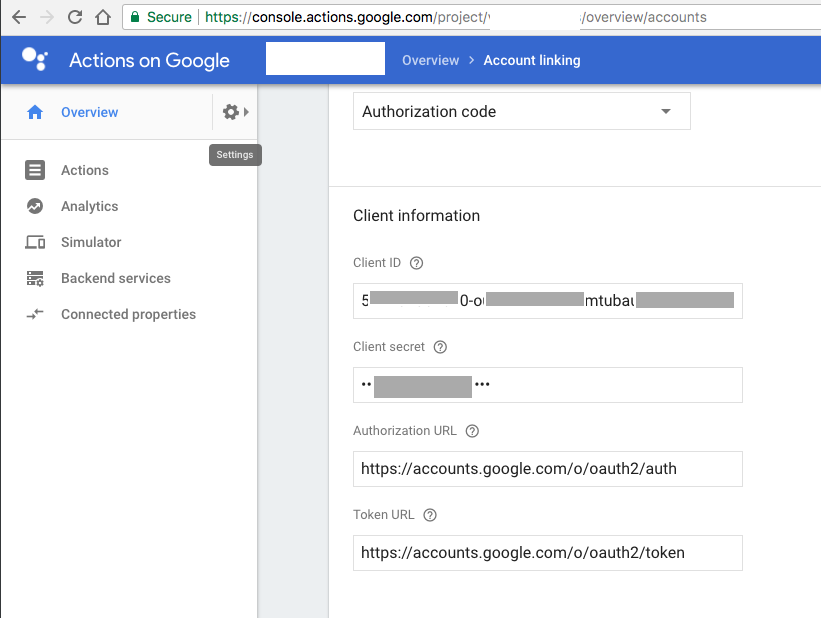Click the Simulator devices icon
821x618 pixels.
tap(35, 242)
